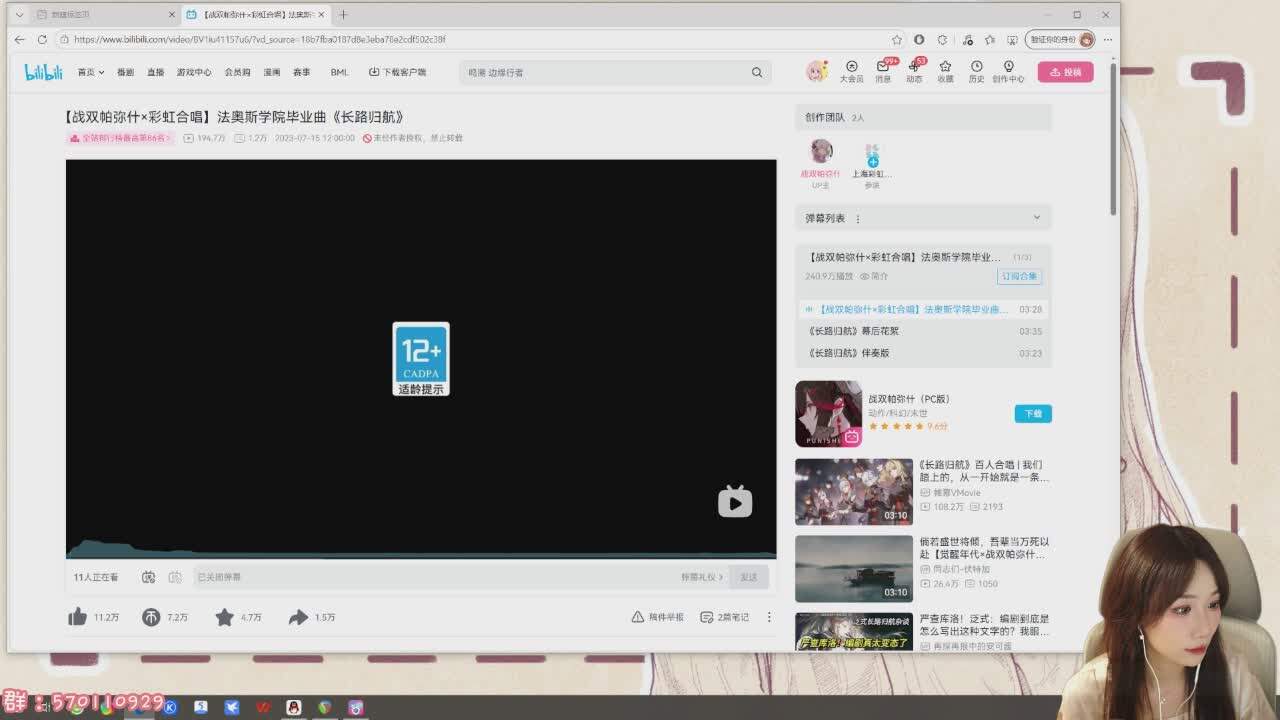Open 百人合唱 recommended video thumbnail
The image size is (1280, 720).
click(854, 491)
